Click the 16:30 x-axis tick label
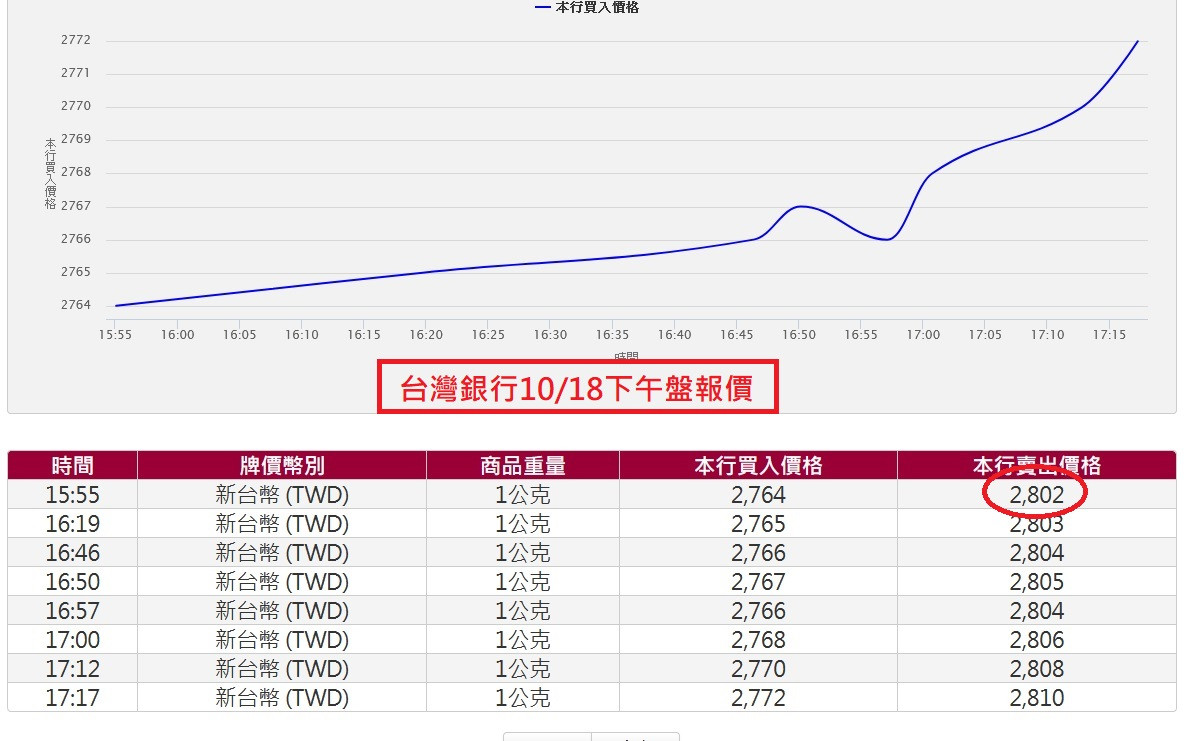 (550, 335)
